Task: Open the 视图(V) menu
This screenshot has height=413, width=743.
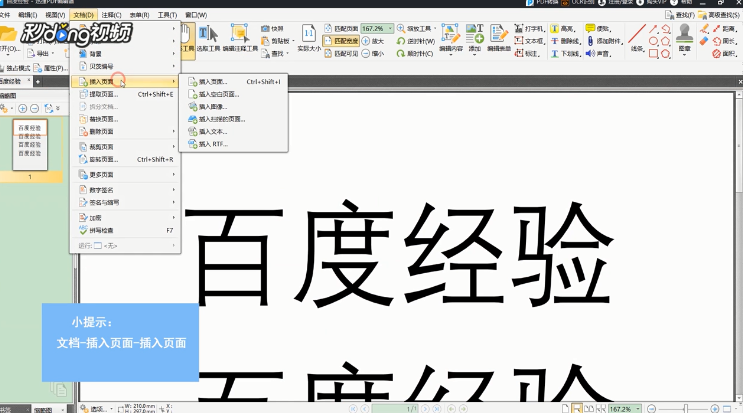Action: click(55, 15)
